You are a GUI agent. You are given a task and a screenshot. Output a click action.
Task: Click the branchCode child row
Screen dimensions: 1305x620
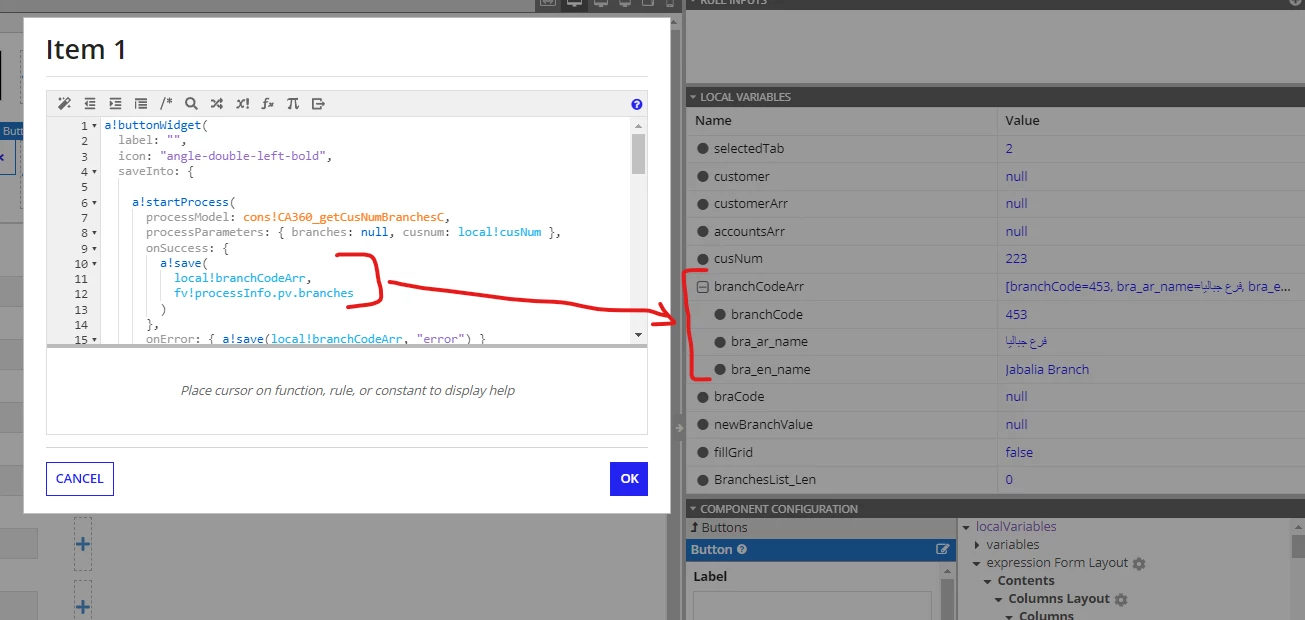[995, 314]
